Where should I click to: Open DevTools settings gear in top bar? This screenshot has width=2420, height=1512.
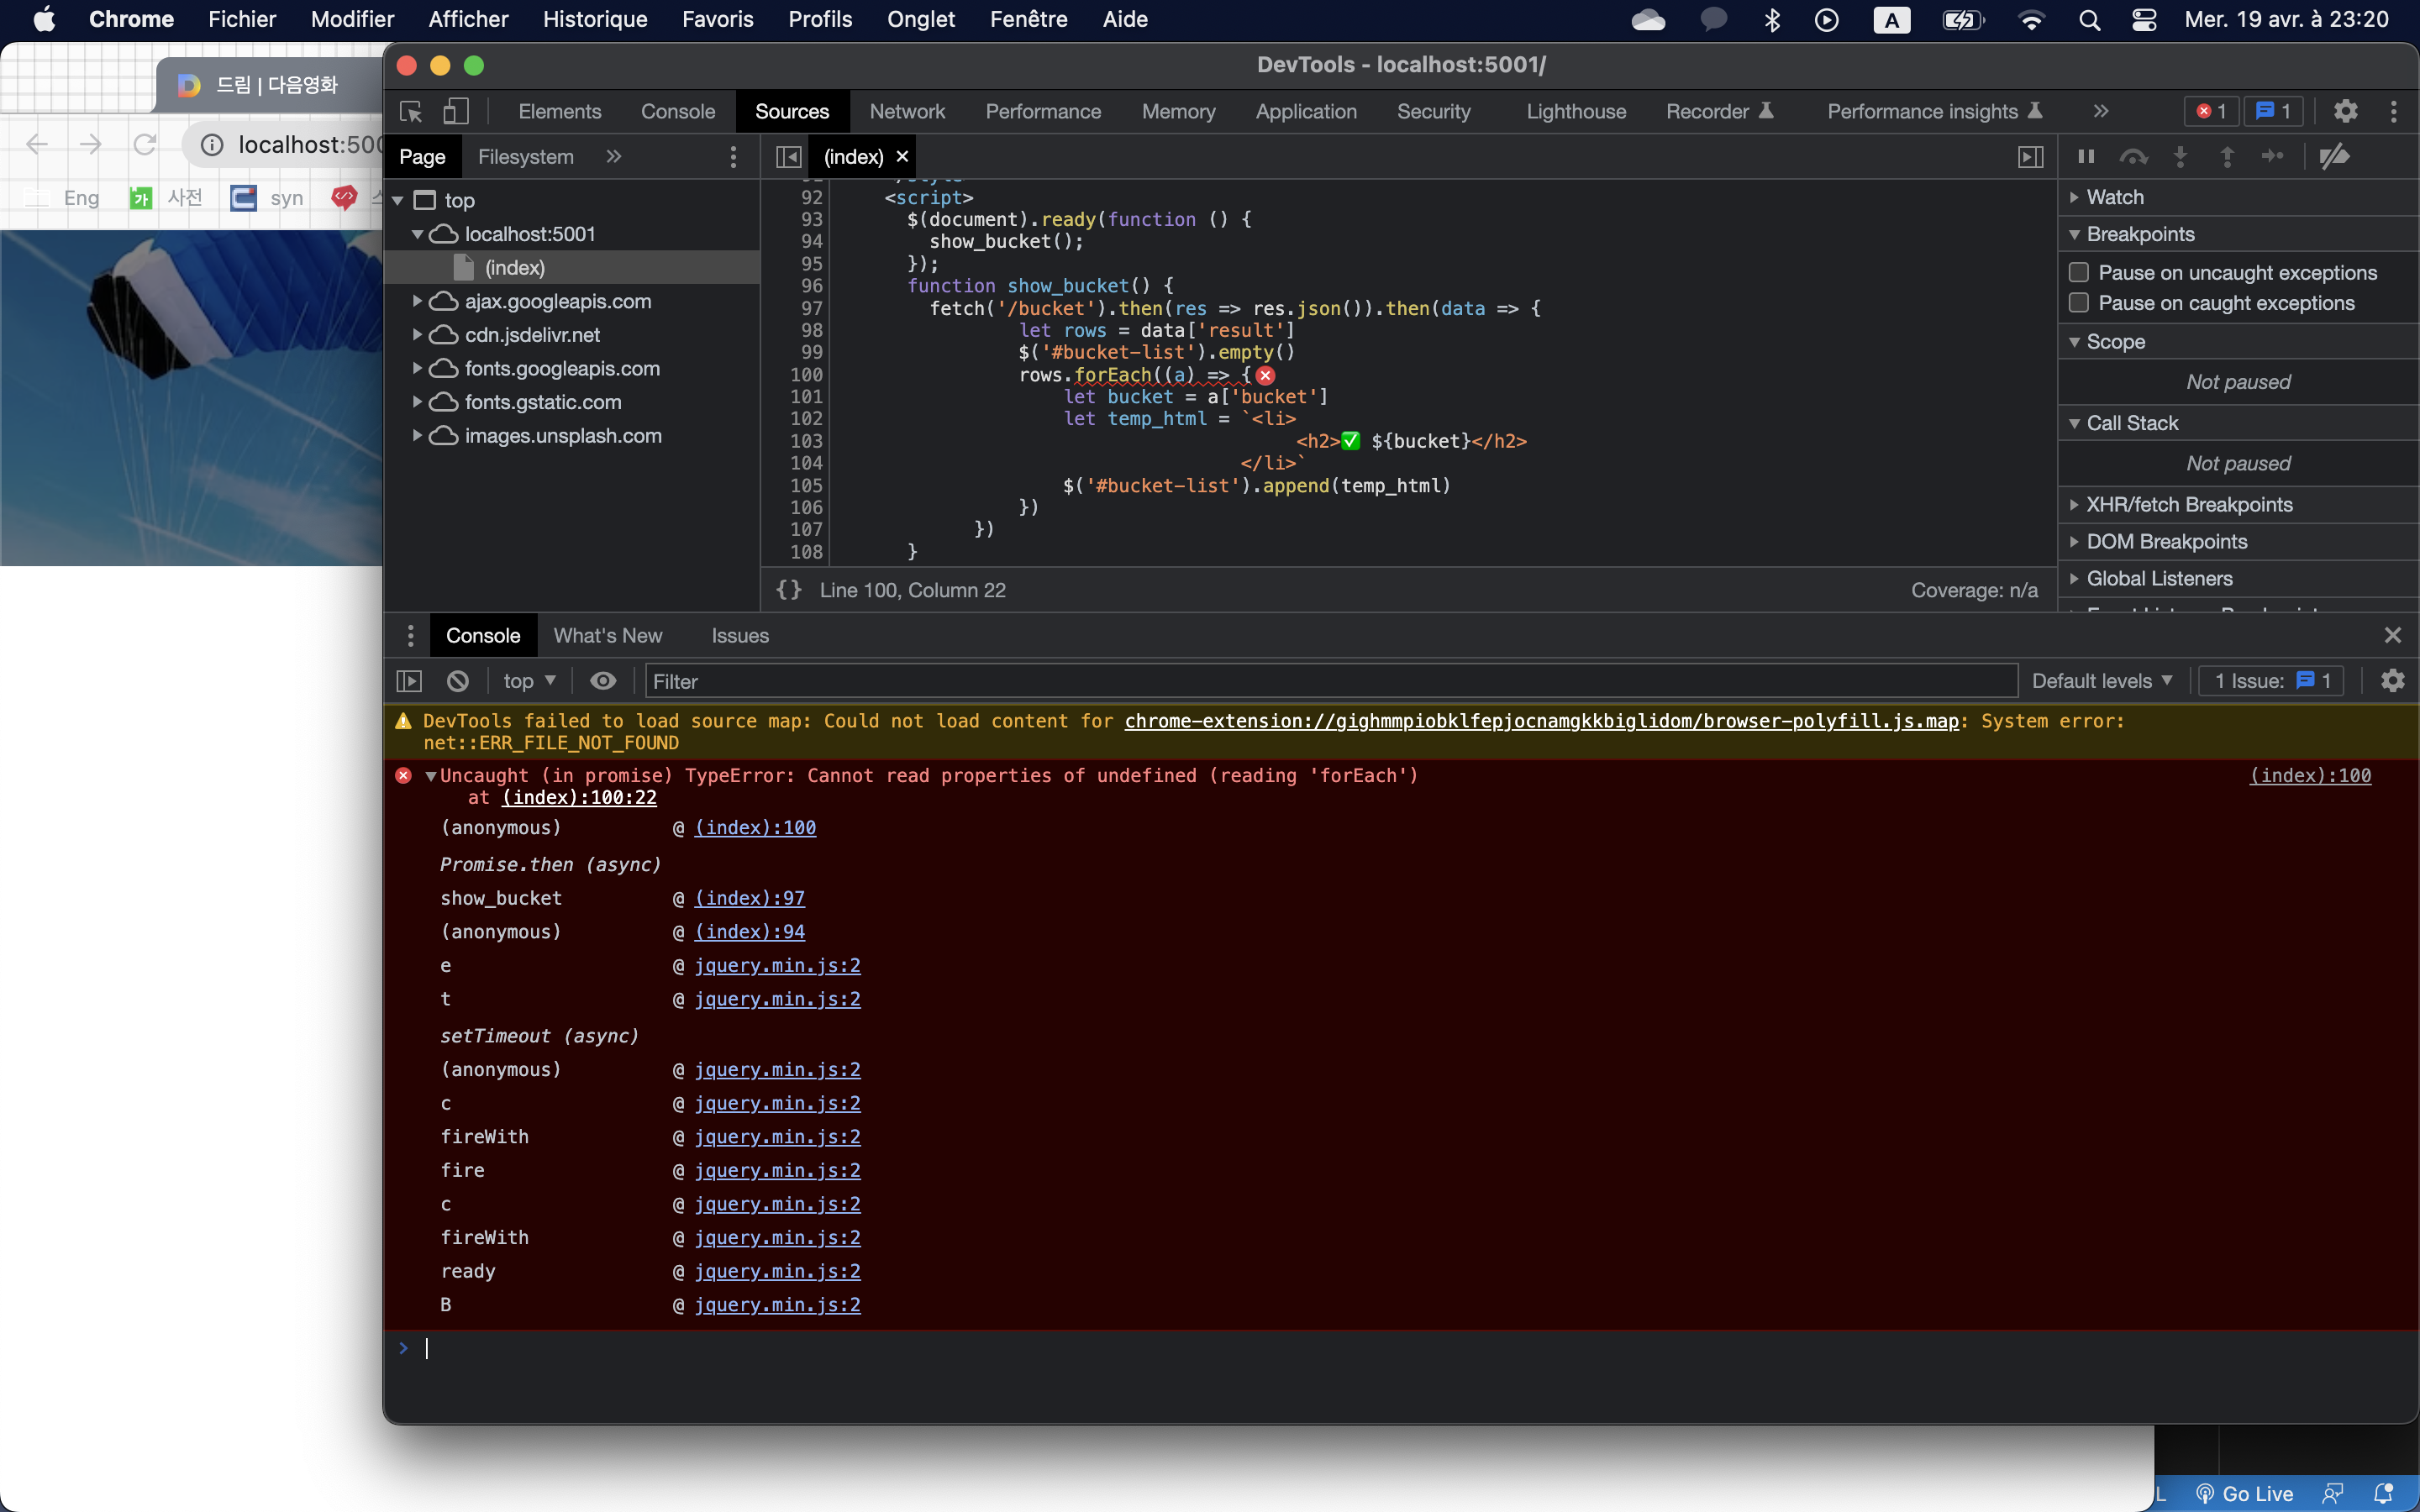tap(2345, 111)
